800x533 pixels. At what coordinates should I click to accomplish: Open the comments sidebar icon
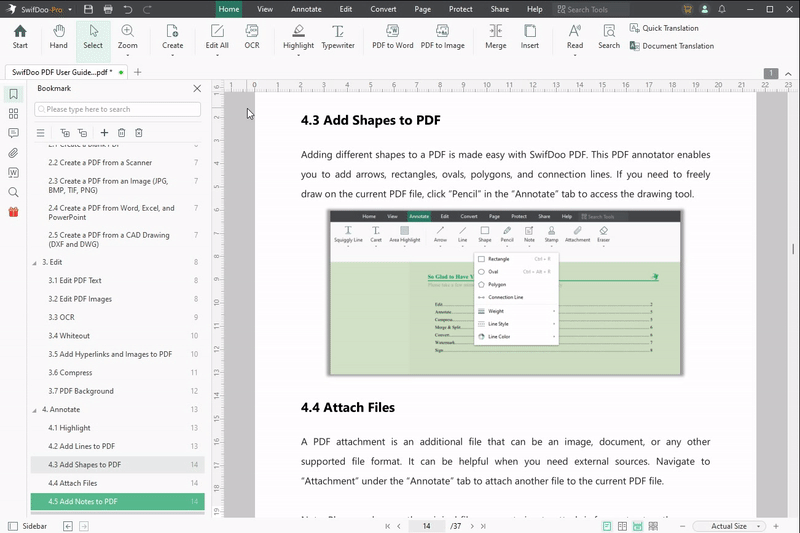click(x=14, y=133)
